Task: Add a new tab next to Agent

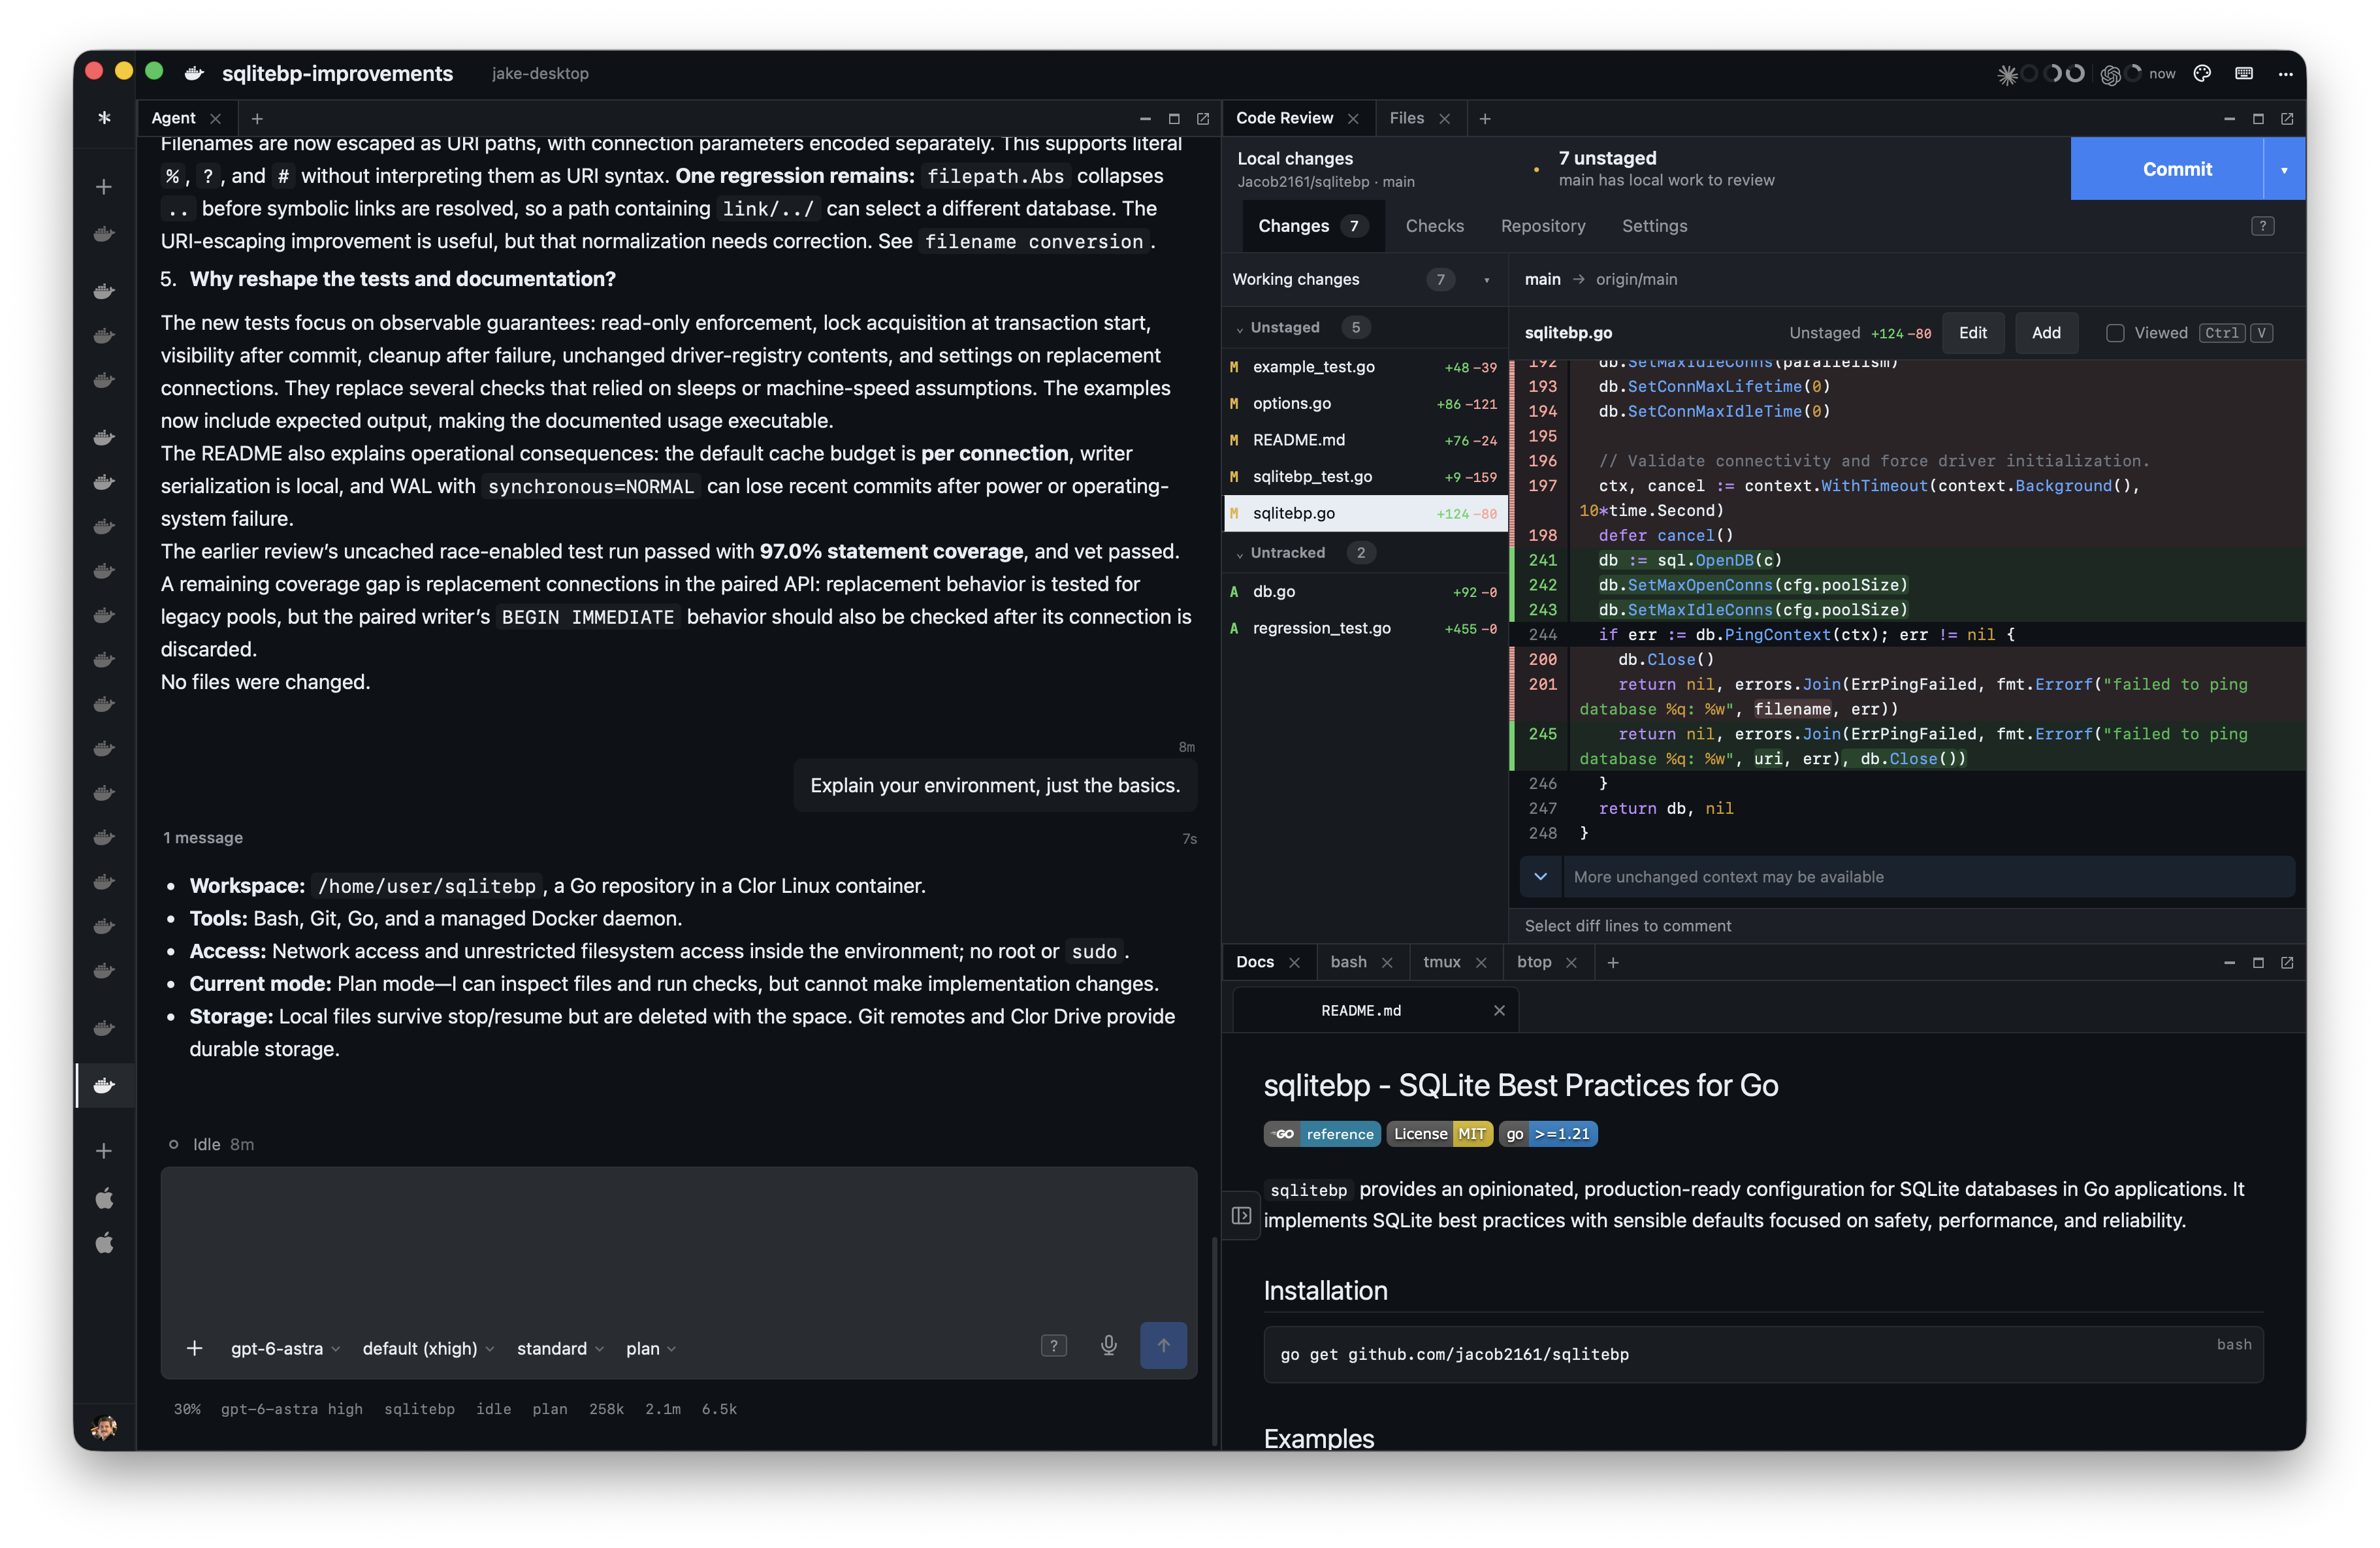Action: point(257,118)
